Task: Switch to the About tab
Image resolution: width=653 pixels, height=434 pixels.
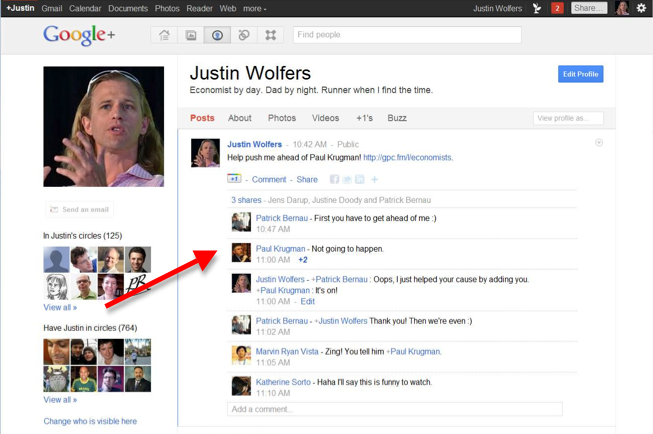Action: click(x=239, y=118)
